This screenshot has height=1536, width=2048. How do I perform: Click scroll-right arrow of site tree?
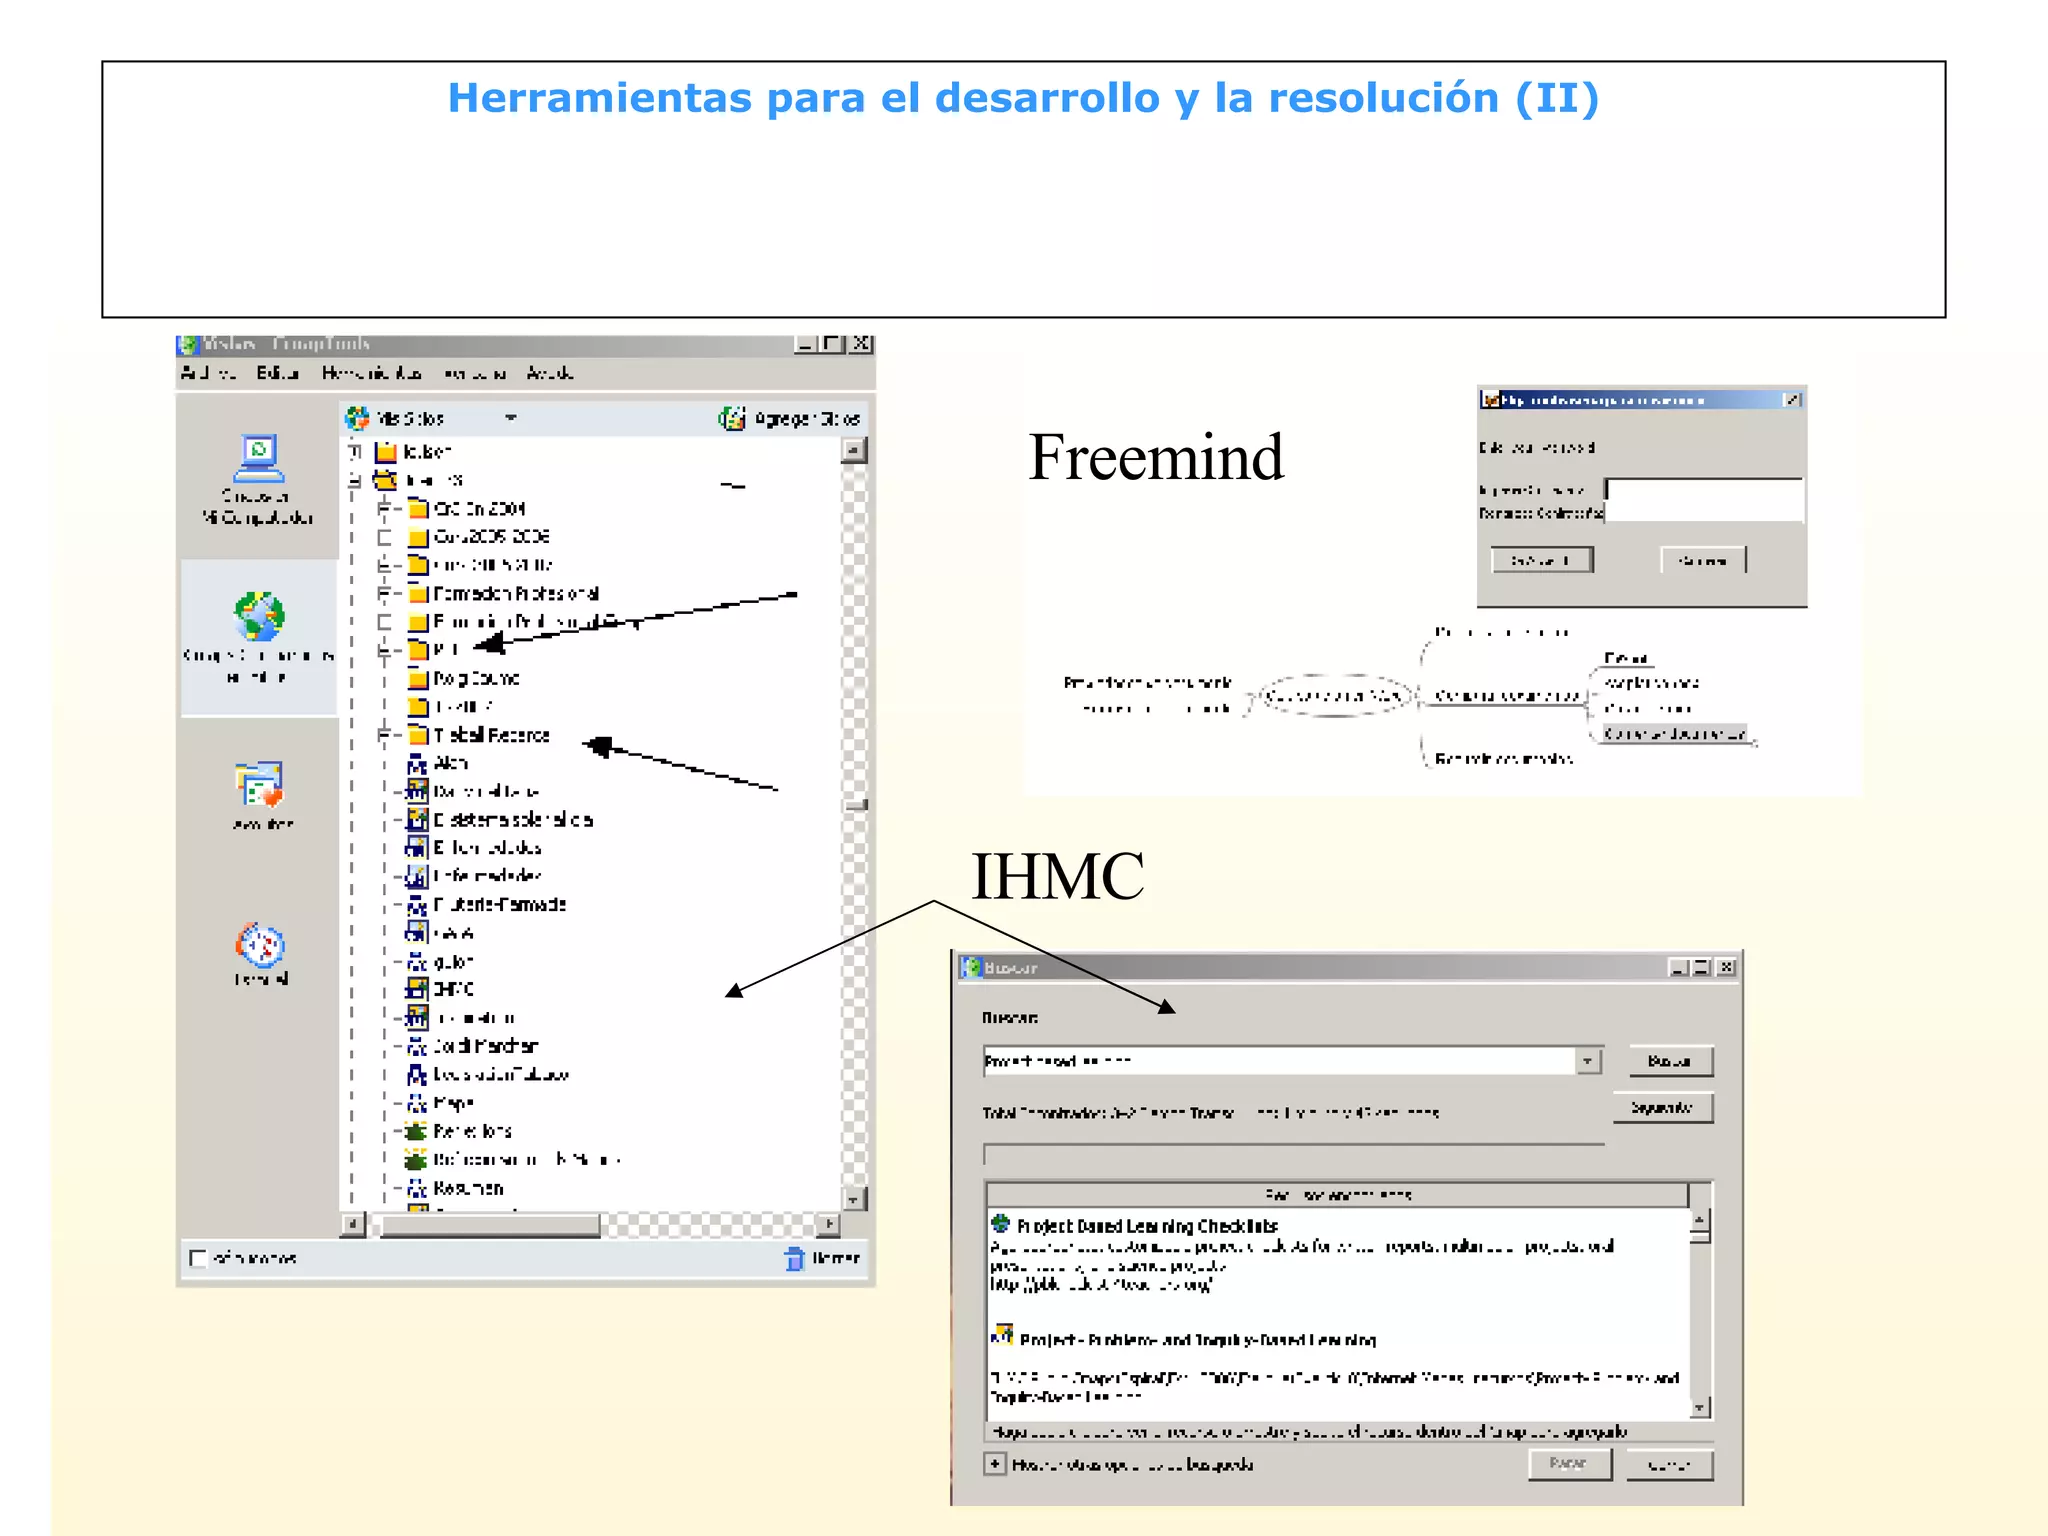pos(829,1224)
